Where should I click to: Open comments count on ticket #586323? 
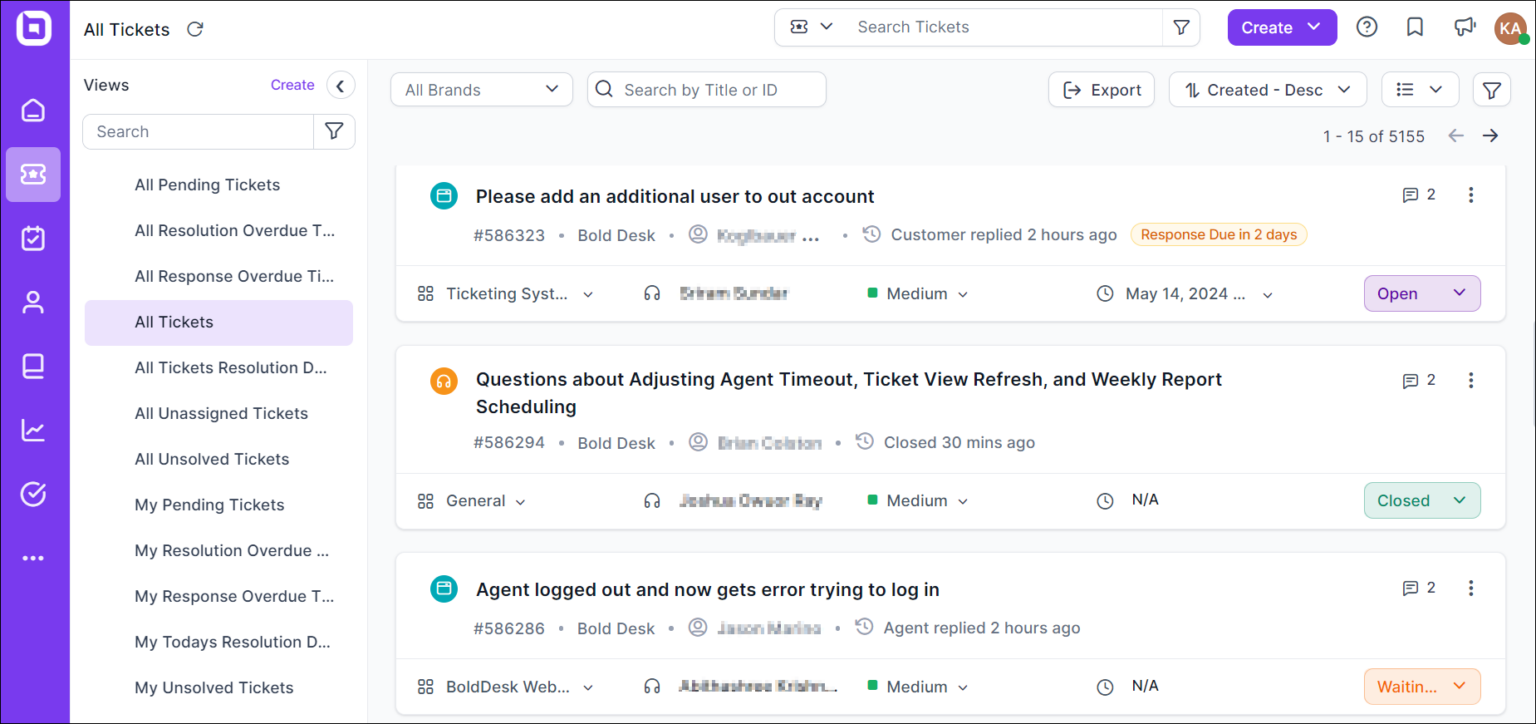pyautogui.click(x=1419, y=195)
